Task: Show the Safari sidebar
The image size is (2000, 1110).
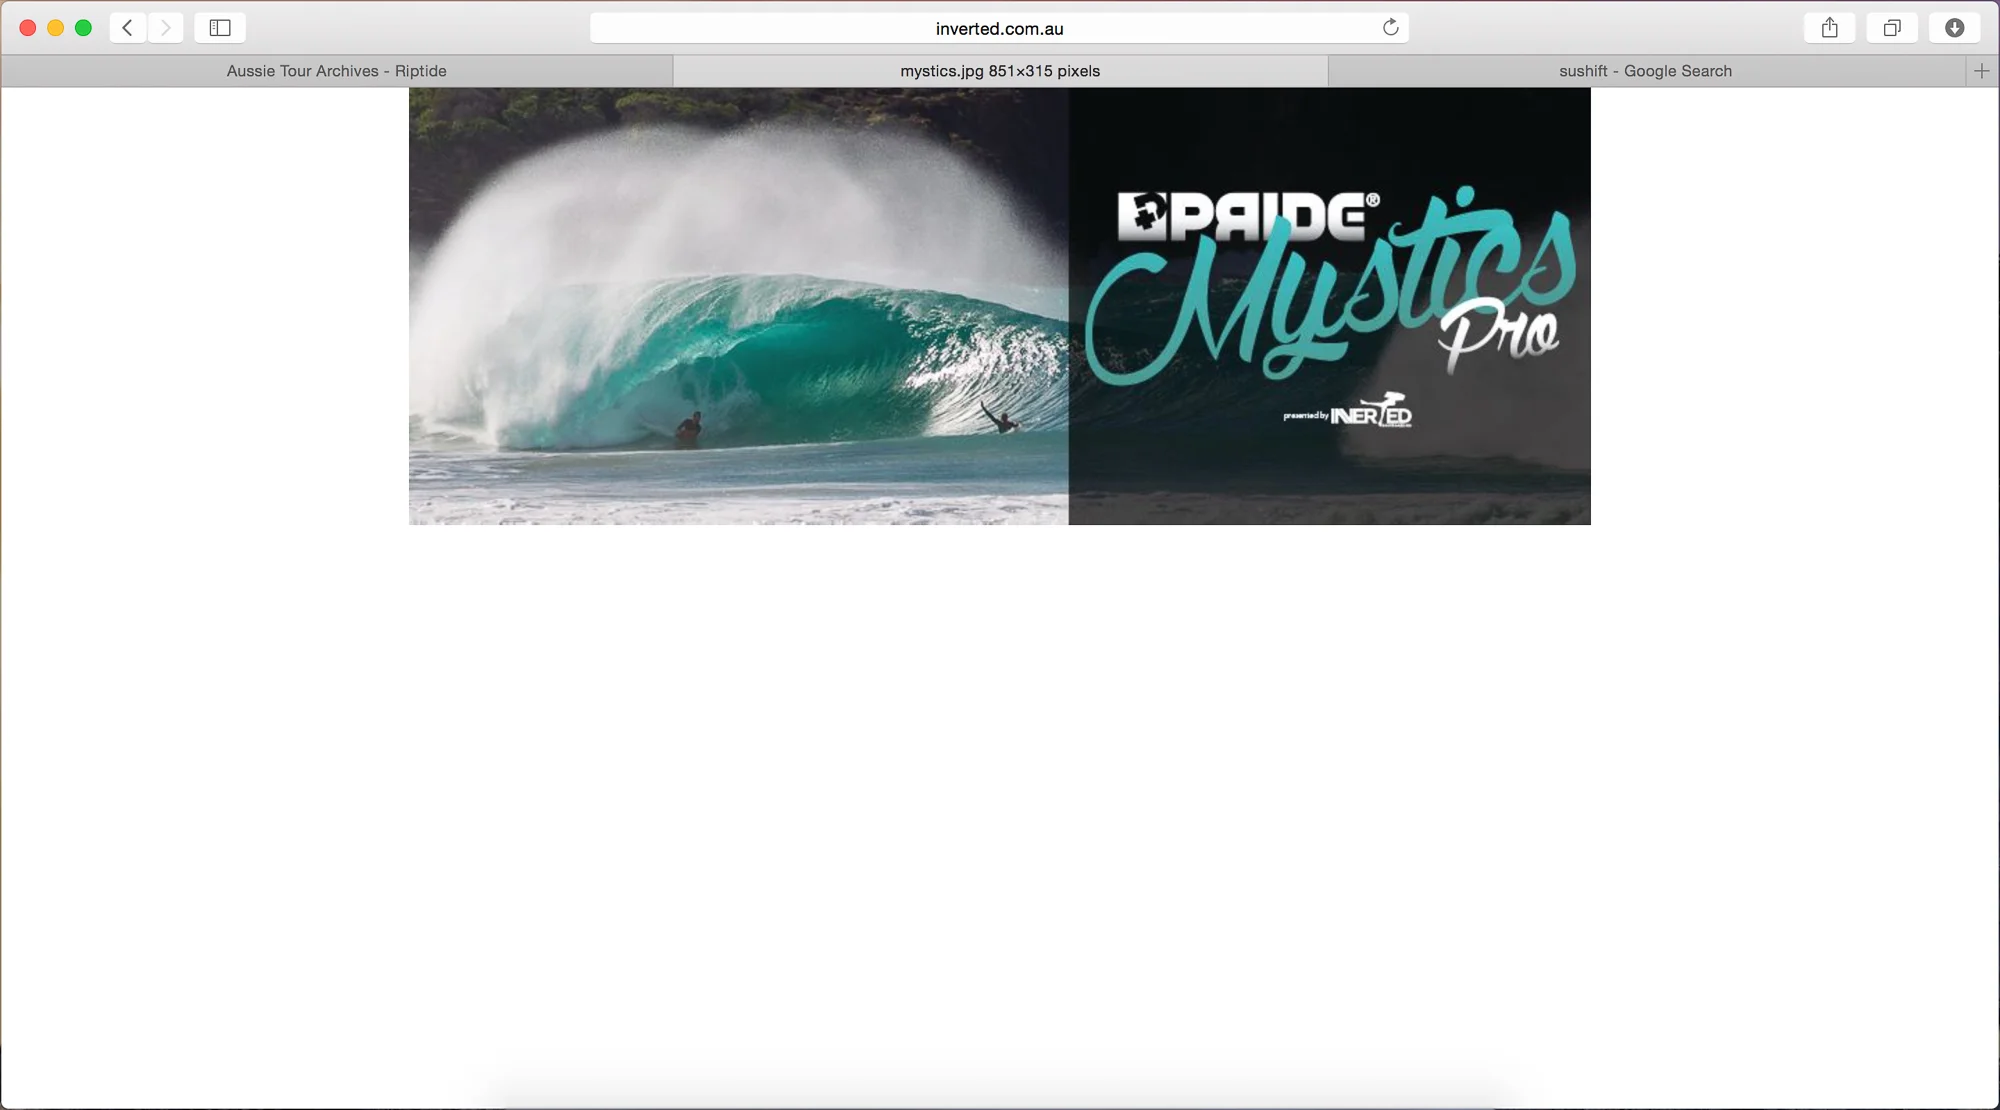Action: coord(220,28)
